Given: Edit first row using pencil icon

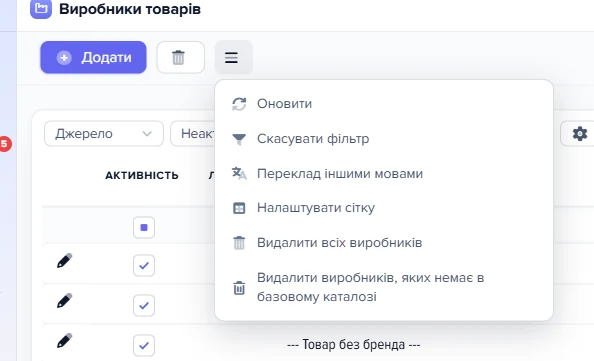Looking at the screenshot, I should 64,261.
